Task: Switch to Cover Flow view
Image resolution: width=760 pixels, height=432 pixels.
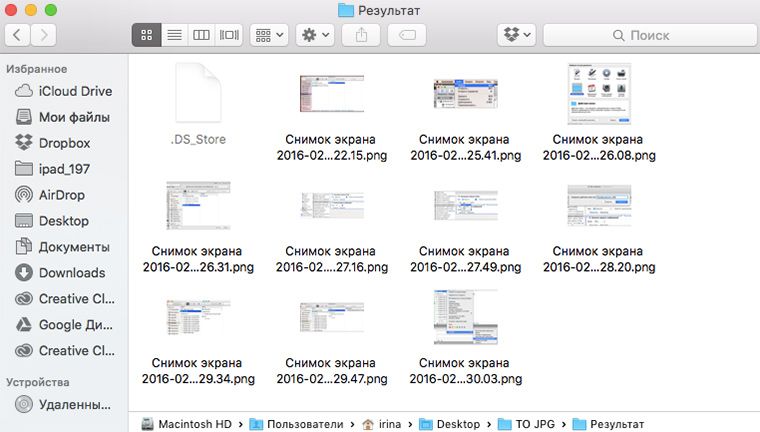Action: (x=230, y=35)
